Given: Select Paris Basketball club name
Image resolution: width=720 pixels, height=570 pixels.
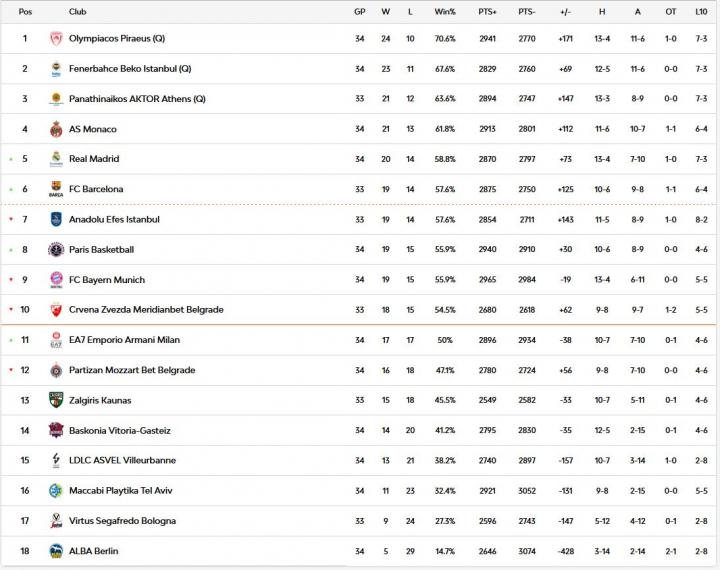Looking at the screenshot, I should coord(101,250).
